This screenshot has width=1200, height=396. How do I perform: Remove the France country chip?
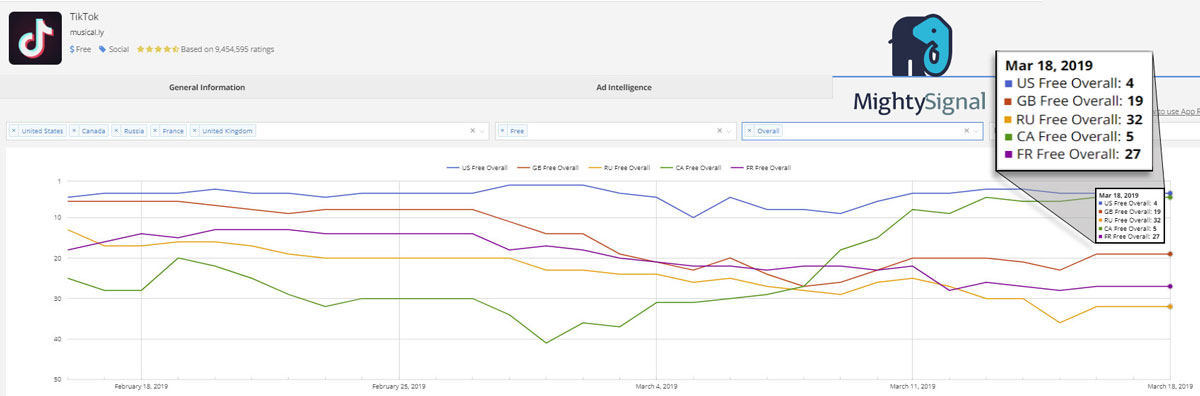coord(156,131)
